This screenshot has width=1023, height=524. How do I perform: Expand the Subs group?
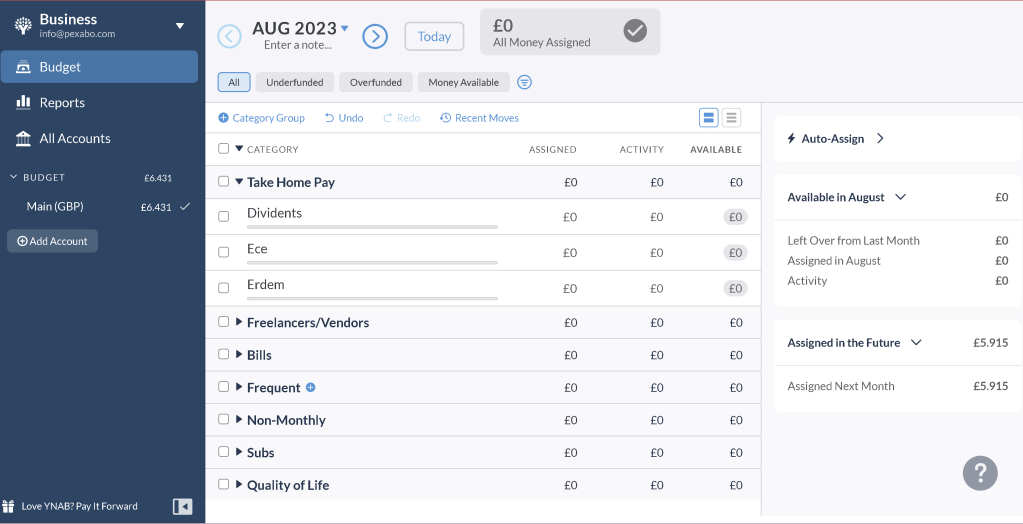point(239,452)
